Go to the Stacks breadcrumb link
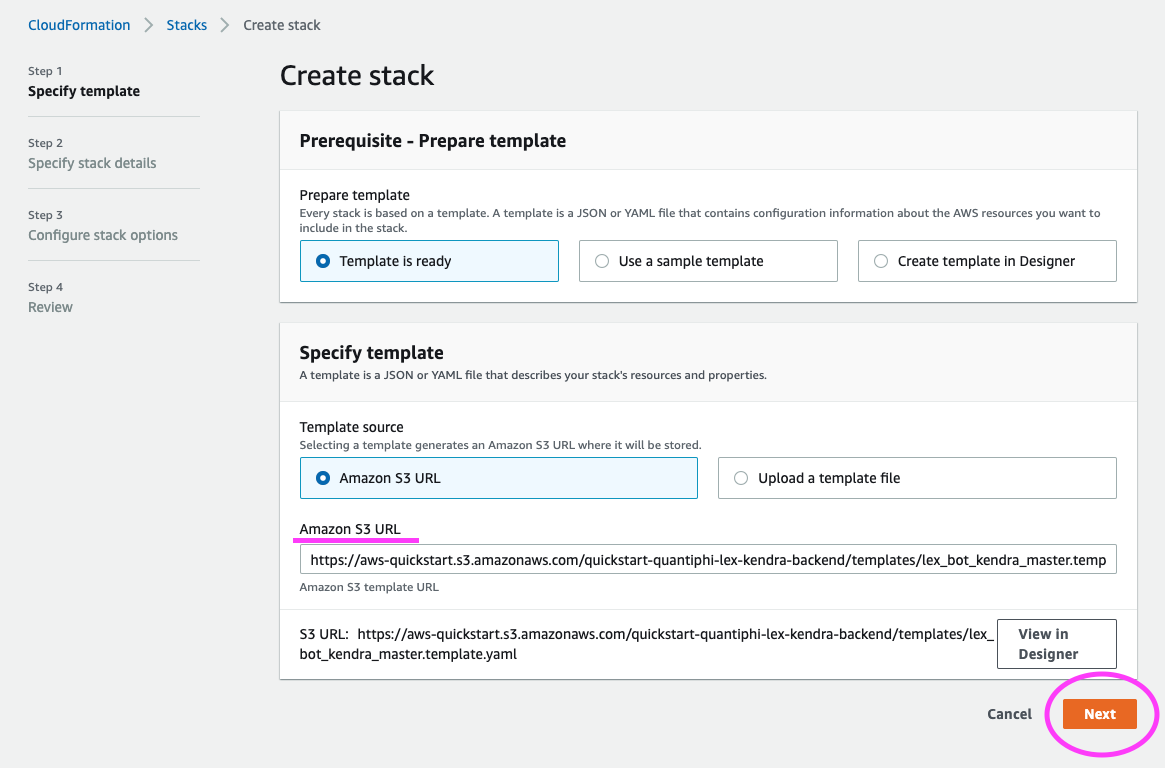This screenshot has height=768, width=1165. coord(187,25)
